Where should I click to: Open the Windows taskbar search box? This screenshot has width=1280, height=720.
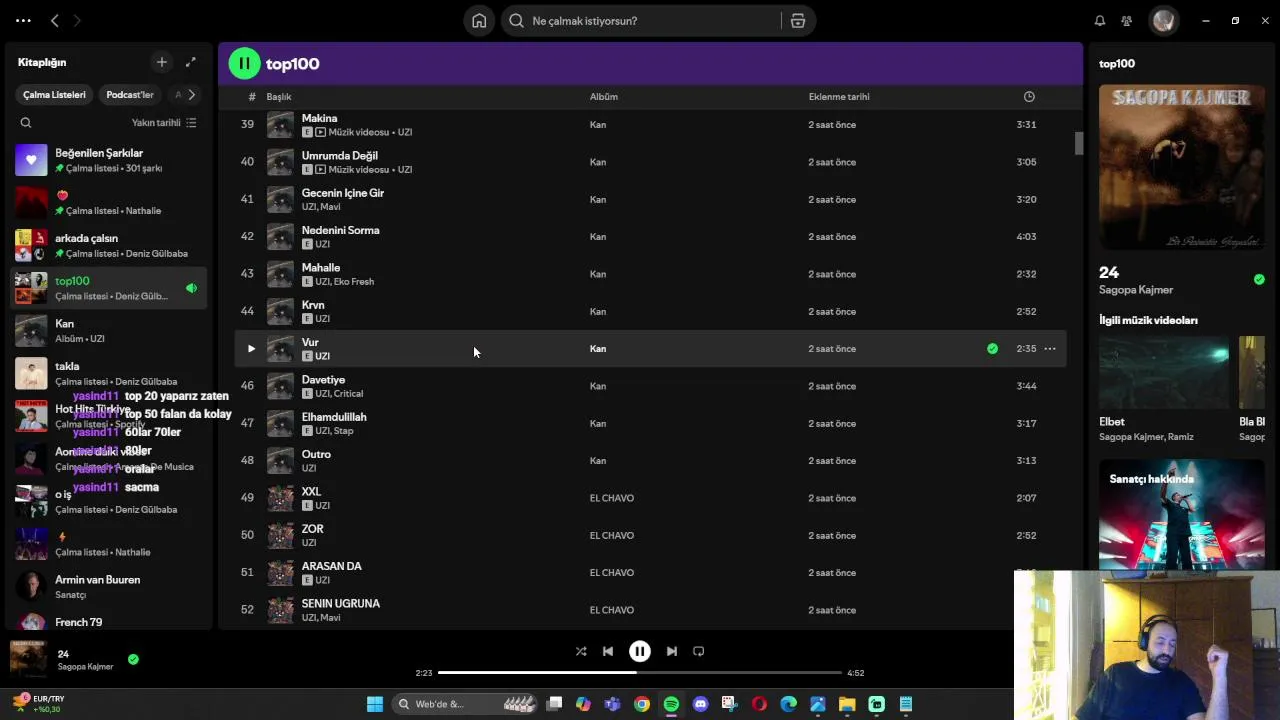tap(465, 704)
